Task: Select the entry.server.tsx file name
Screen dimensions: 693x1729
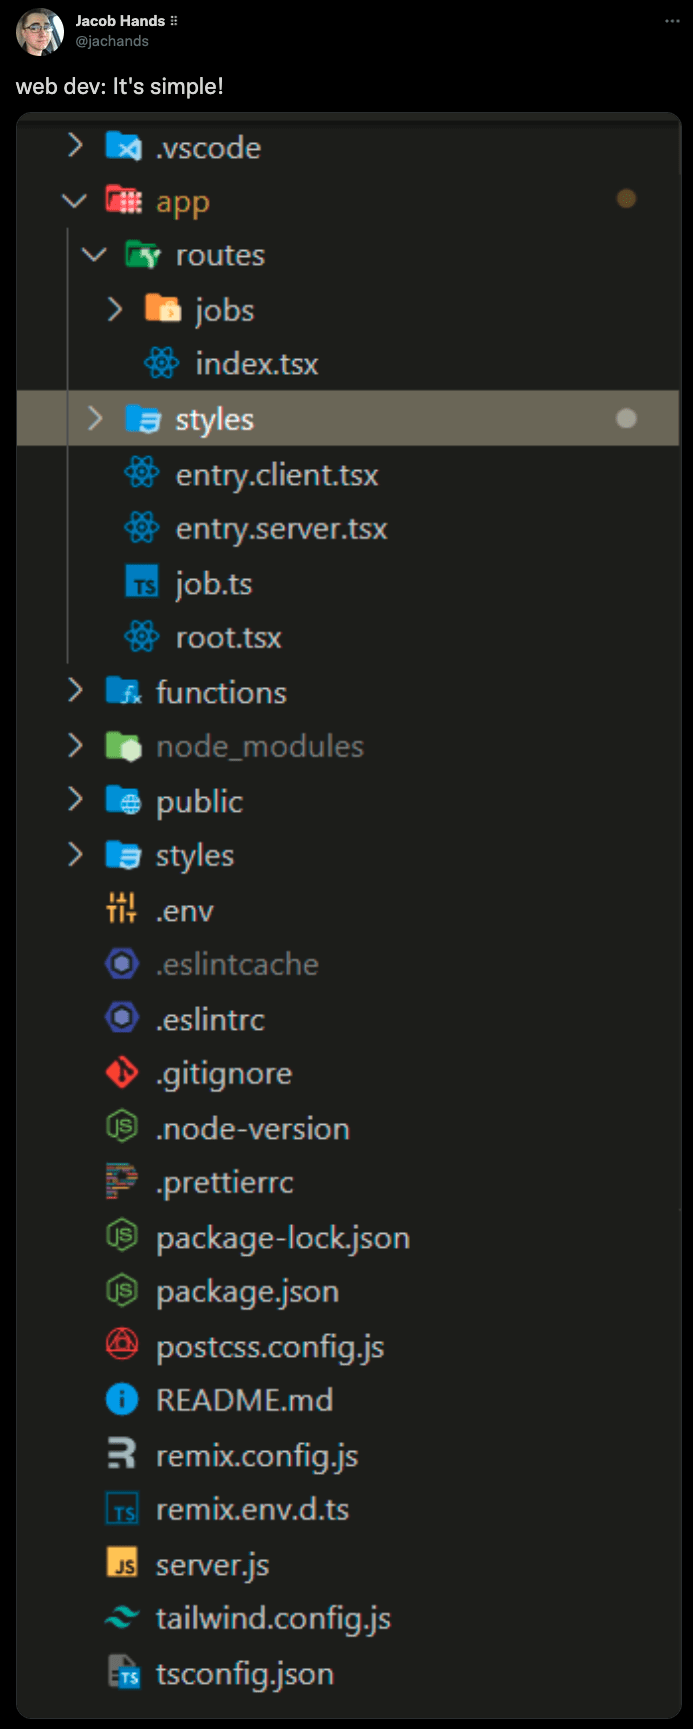Action: click(281, 528)
